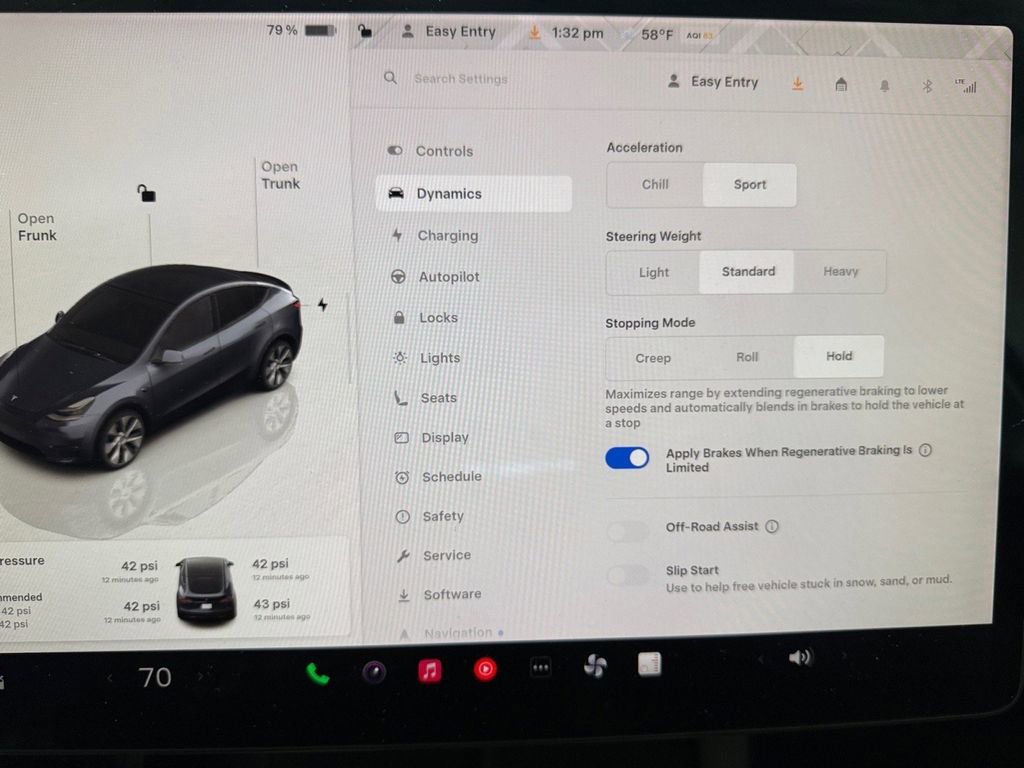Tap the HomeLink garage icon
Viewport: 1024px width, 768px height.
coord(841,84)
